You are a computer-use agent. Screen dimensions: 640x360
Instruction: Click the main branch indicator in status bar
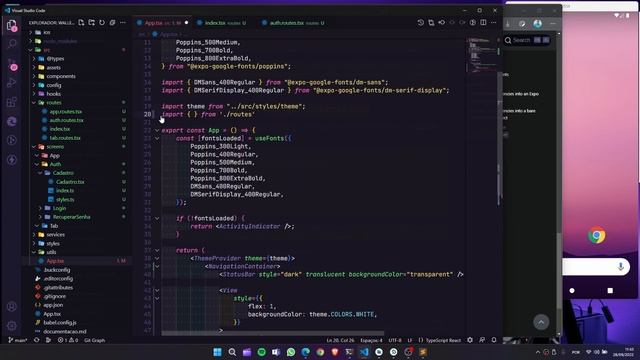tap(18, 340)
